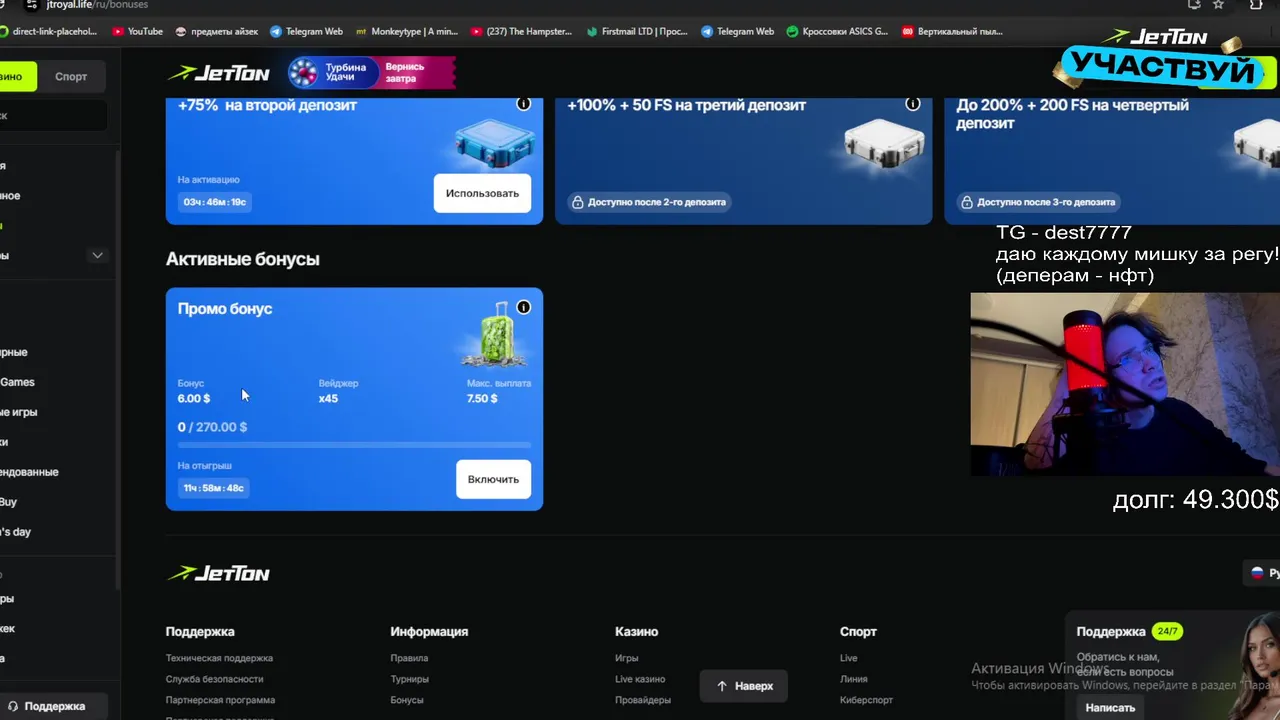
Task: Click the lock icon on Доступно после 2-го депозита
Action: pyautogui.click(x=577, y=202)
